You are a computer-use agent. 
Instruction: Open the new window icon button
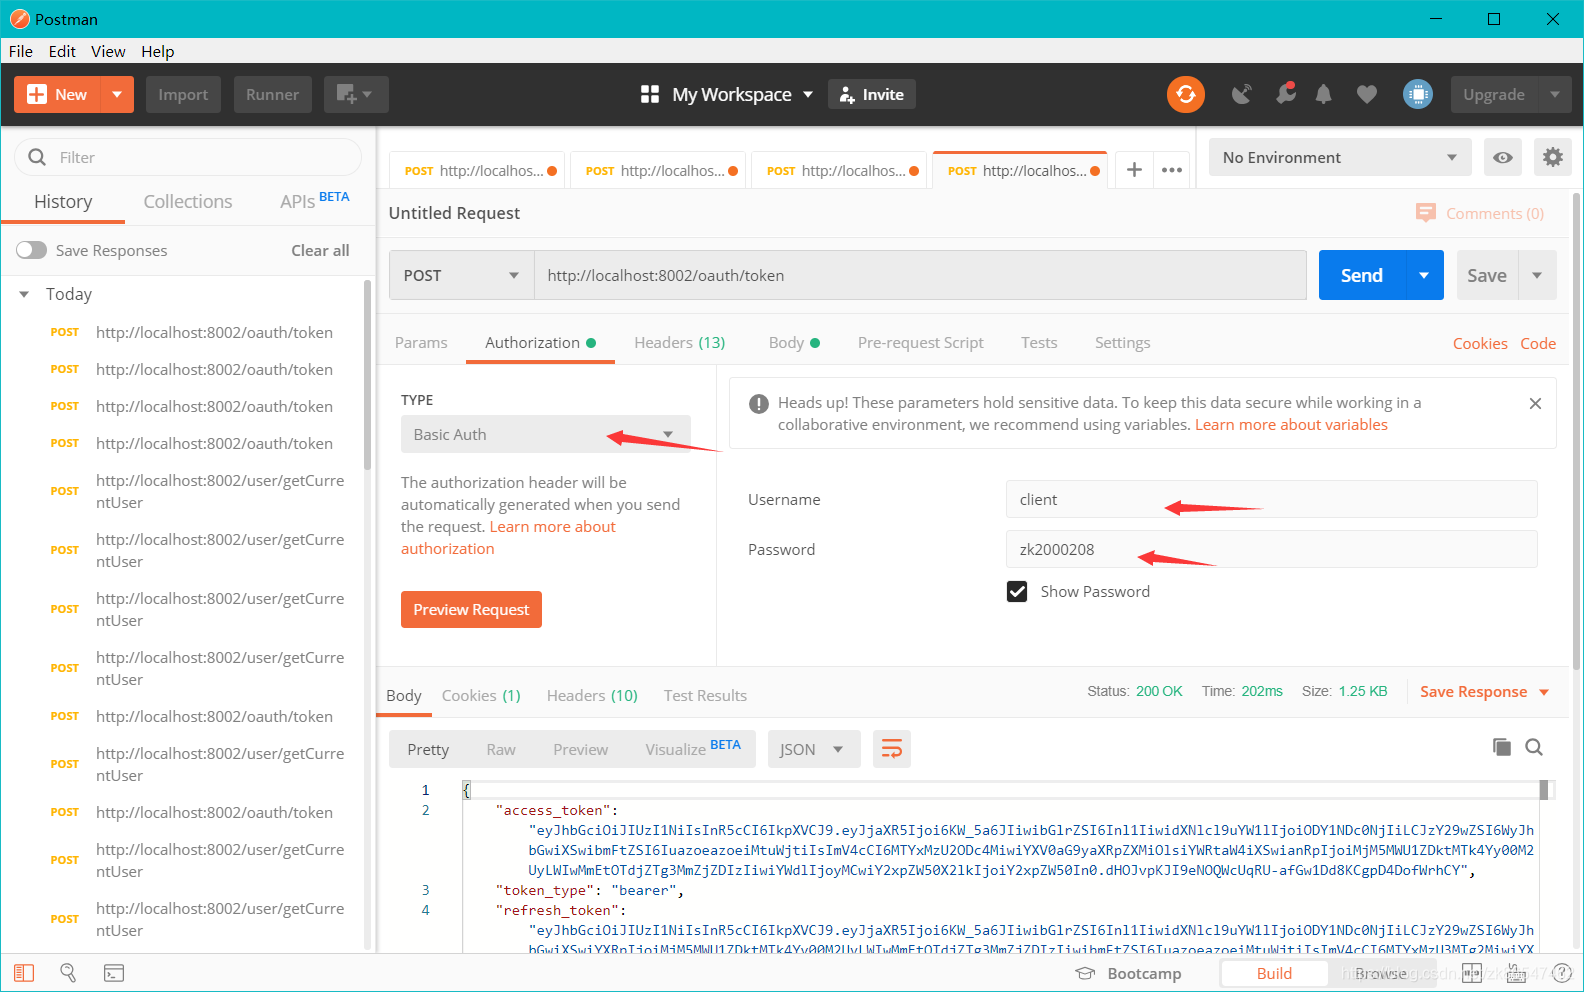coord(356,94)
